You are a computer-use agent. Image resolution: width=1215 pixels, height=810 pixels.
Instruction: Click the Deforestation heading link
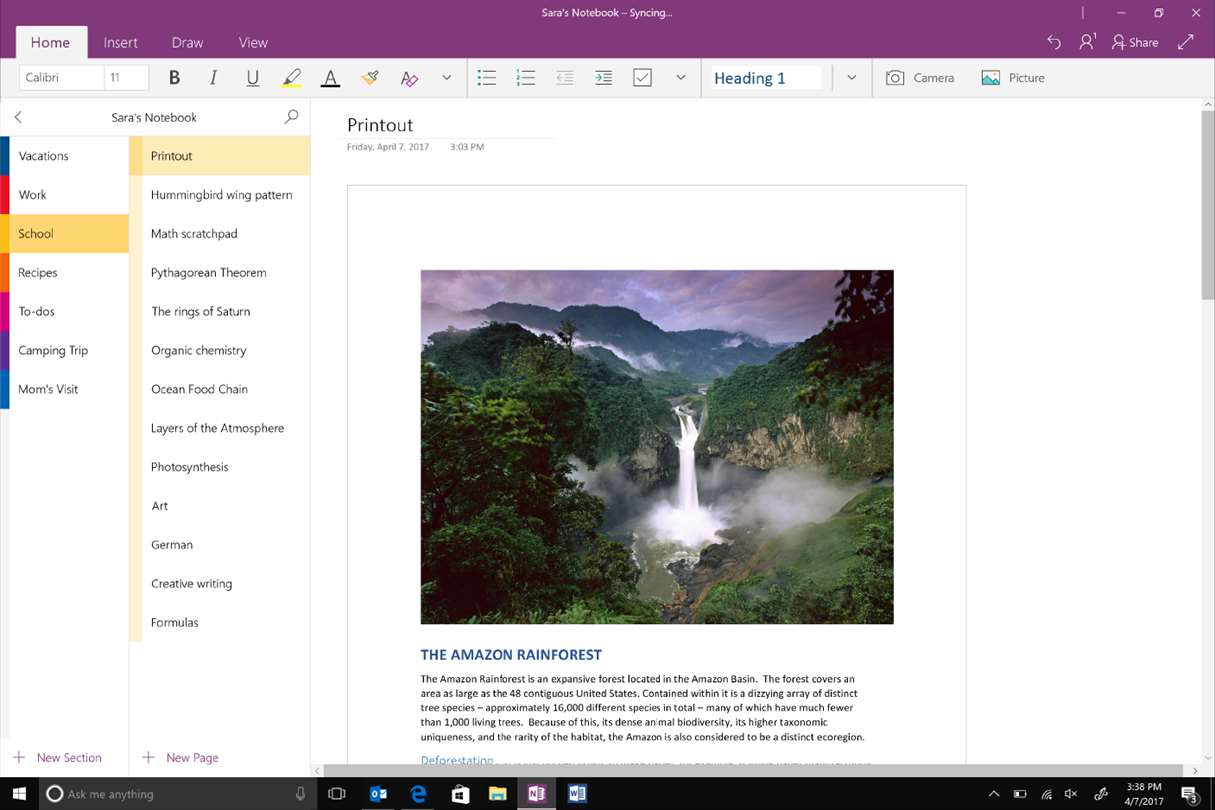(457, 761)
